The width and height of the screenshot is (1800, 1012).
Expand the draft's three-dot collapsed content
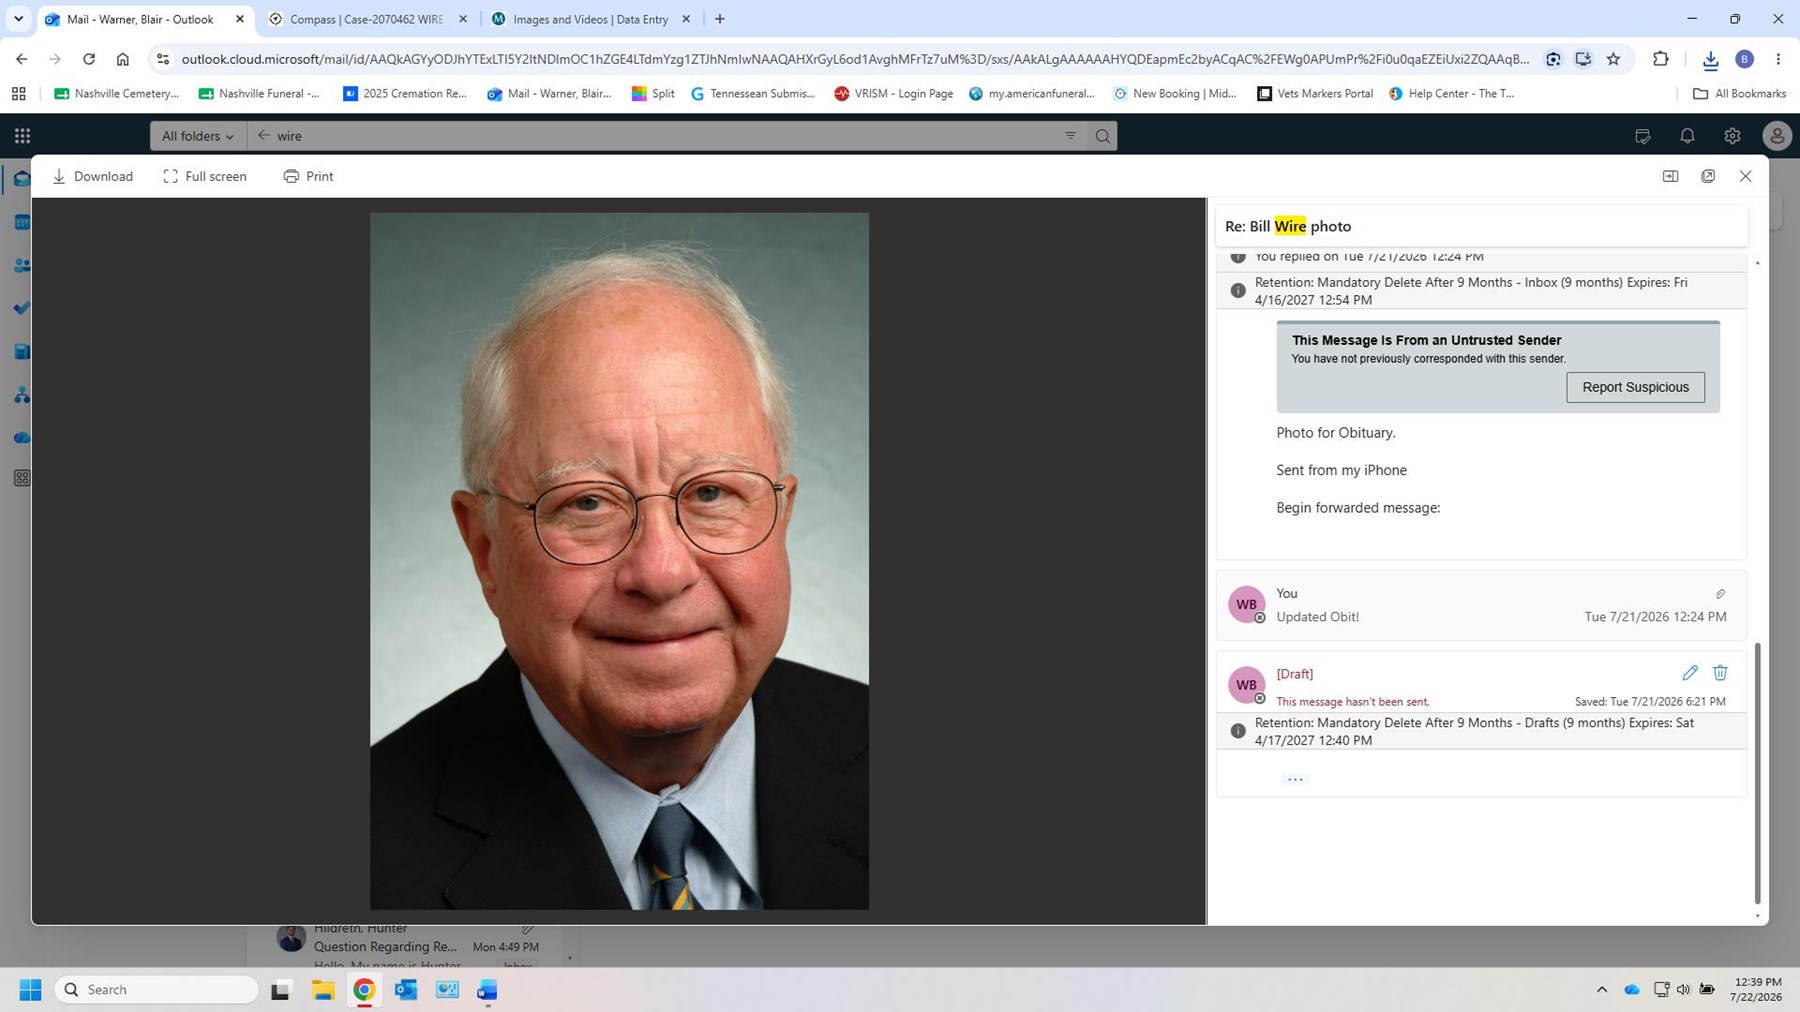pyautogui.click(x=1295, y=779)
